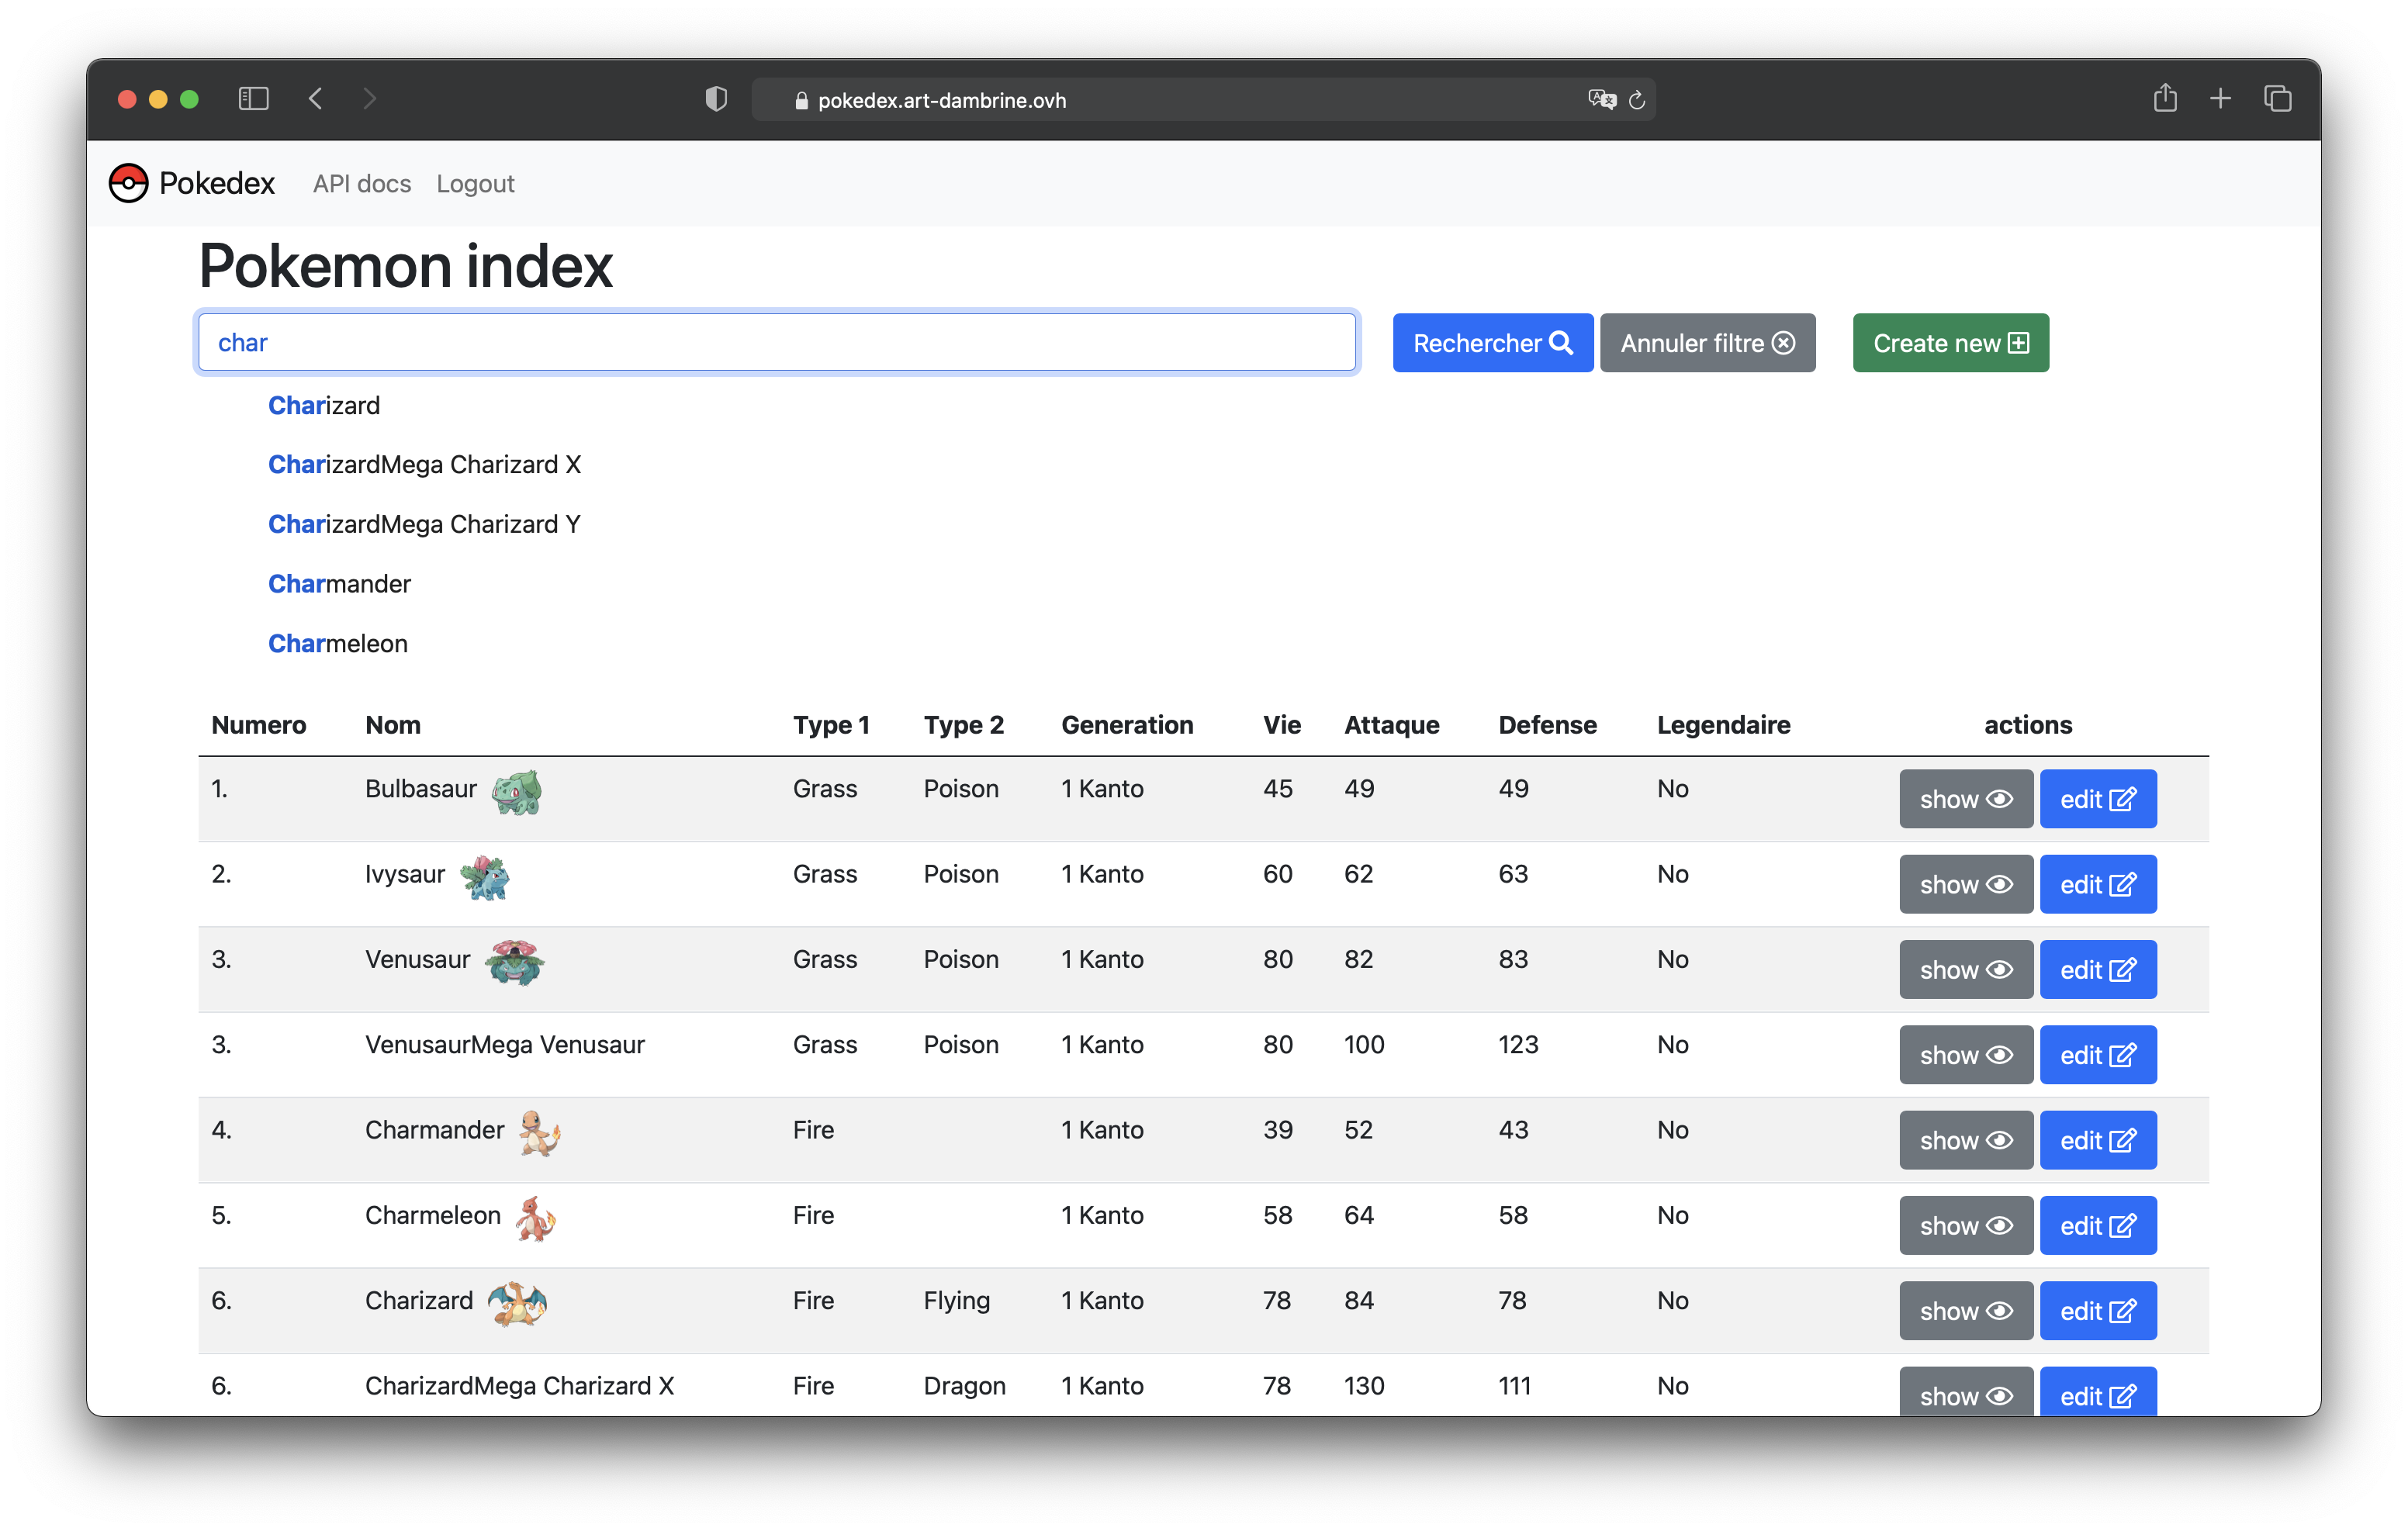Viewport: 2408px width, 1531px height.
Task: Click the translate icon in address bar
Action: pos(1602,99)
